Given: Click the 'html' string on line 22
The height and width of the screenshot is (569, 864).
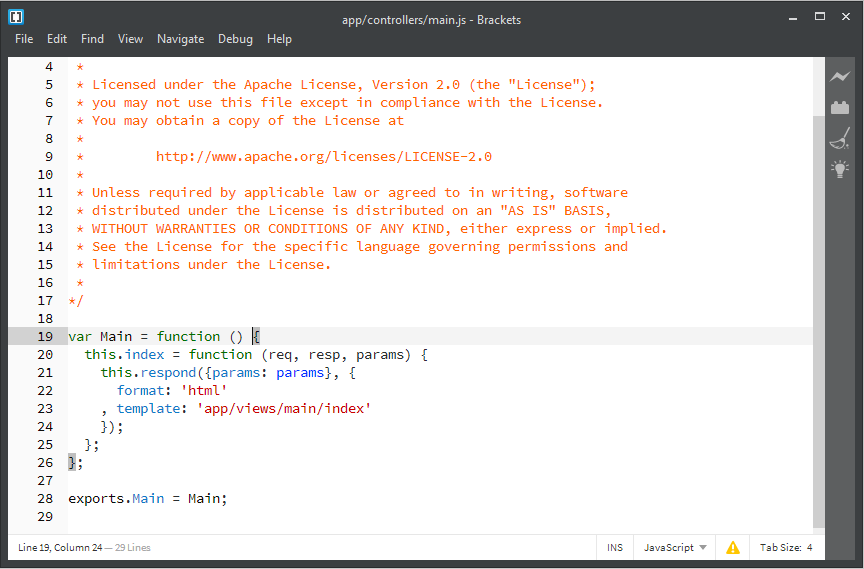Looking at the screenshot, I should tap(204, 391).
